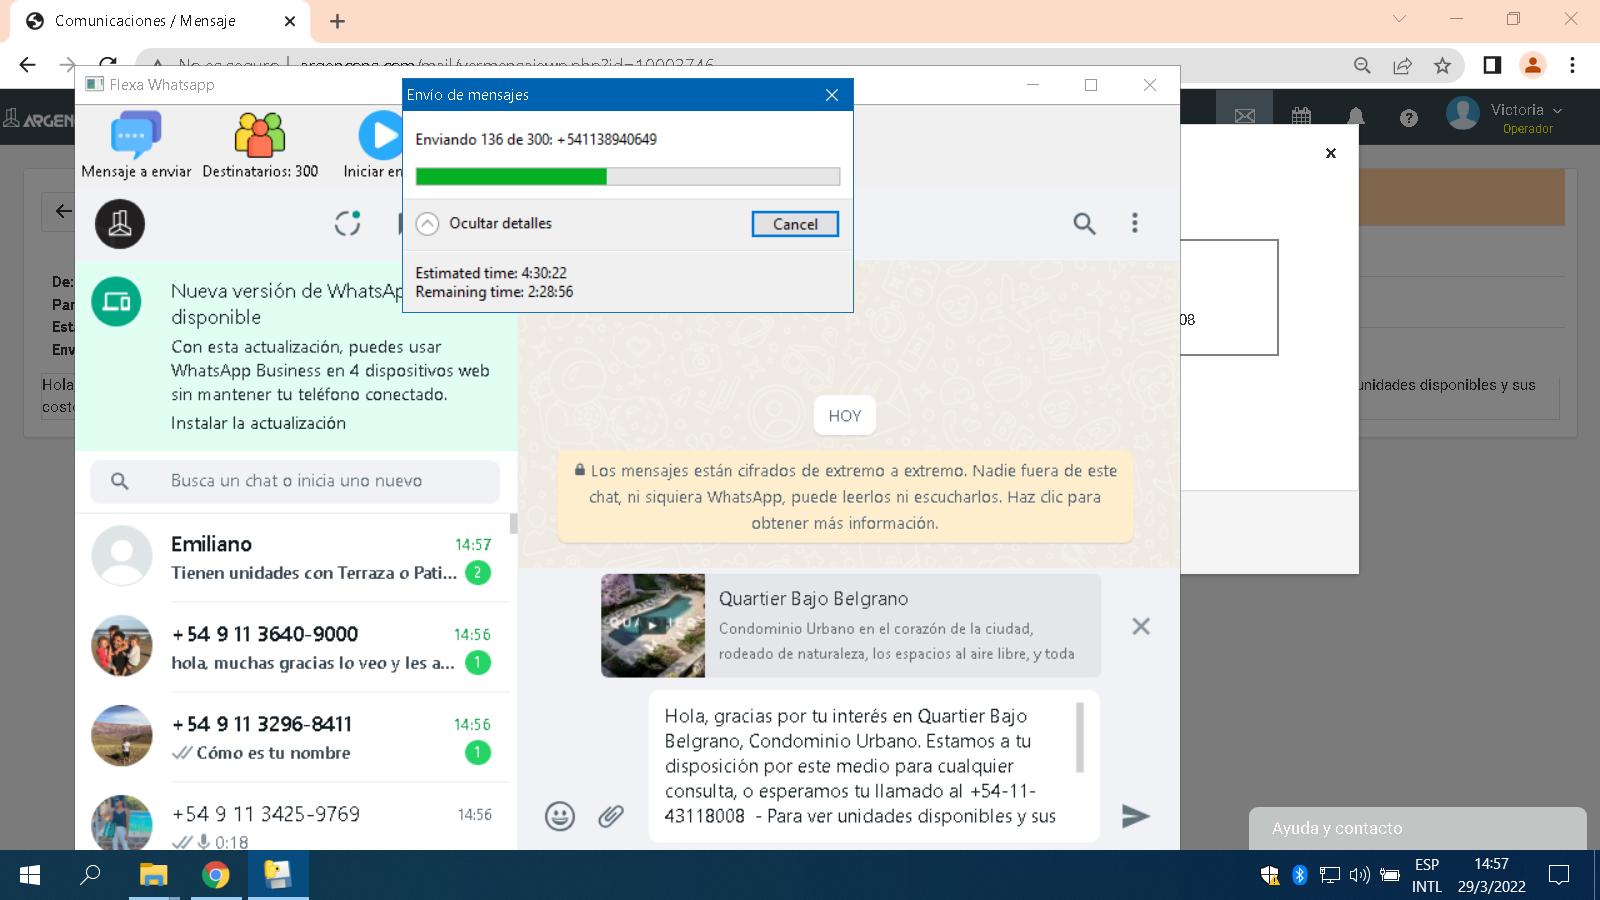Bookmark this page with star icon
This screenshot has height=900, width=1600.
pyautogui.click(x=1442, y=65)
